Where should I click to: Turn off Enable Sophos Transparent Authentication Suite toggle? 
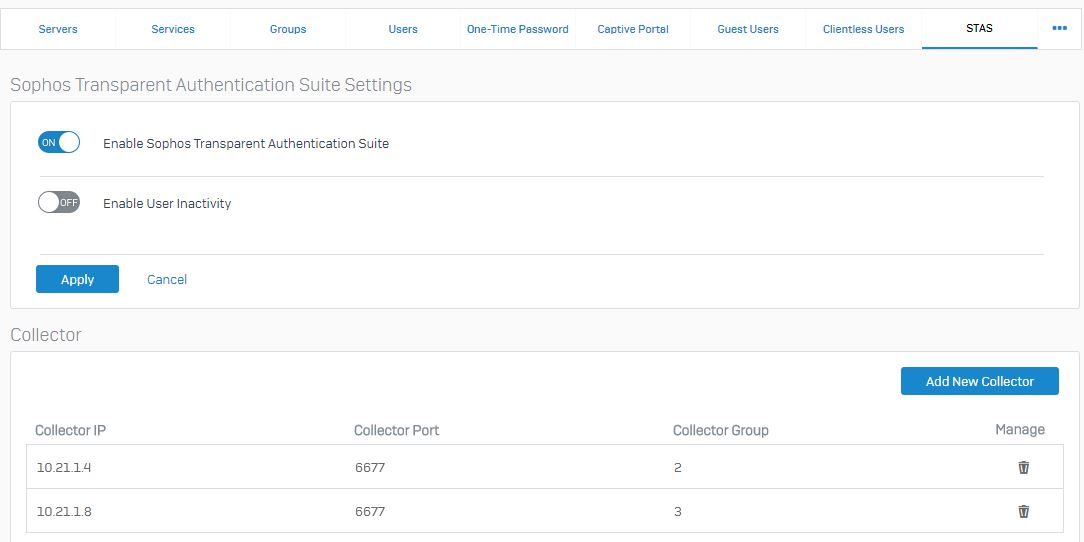coord(59,142)
